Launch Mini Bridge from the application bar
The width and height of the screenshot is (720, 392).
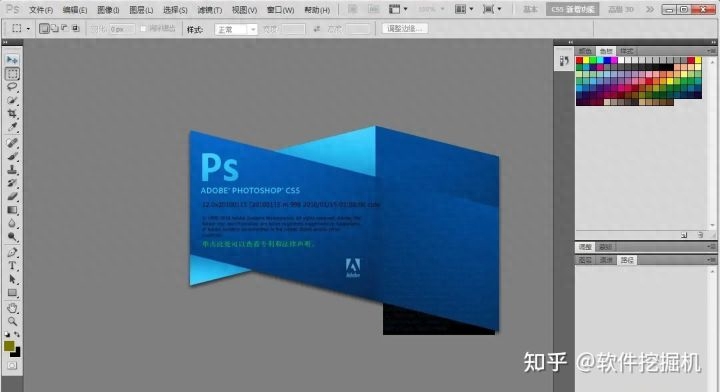click(374, 9)
